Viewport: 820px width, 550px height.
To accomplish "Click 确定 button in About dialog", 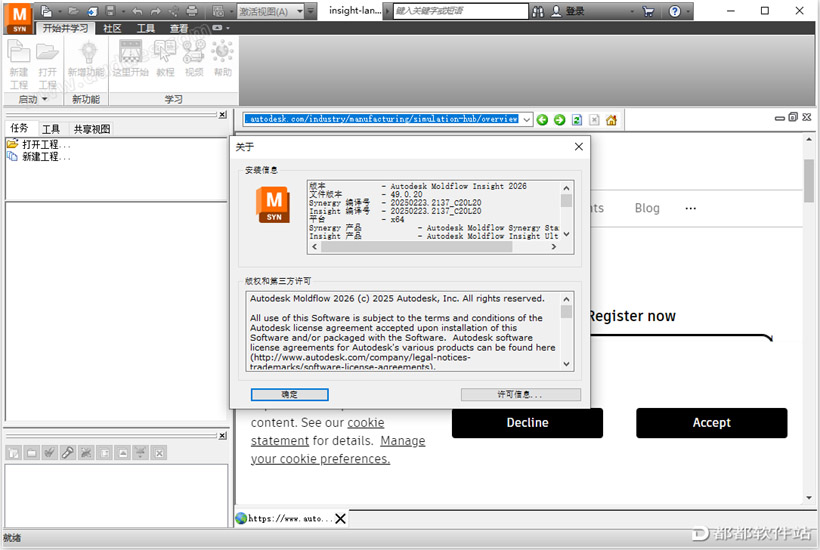I will (x=290, y=394).
